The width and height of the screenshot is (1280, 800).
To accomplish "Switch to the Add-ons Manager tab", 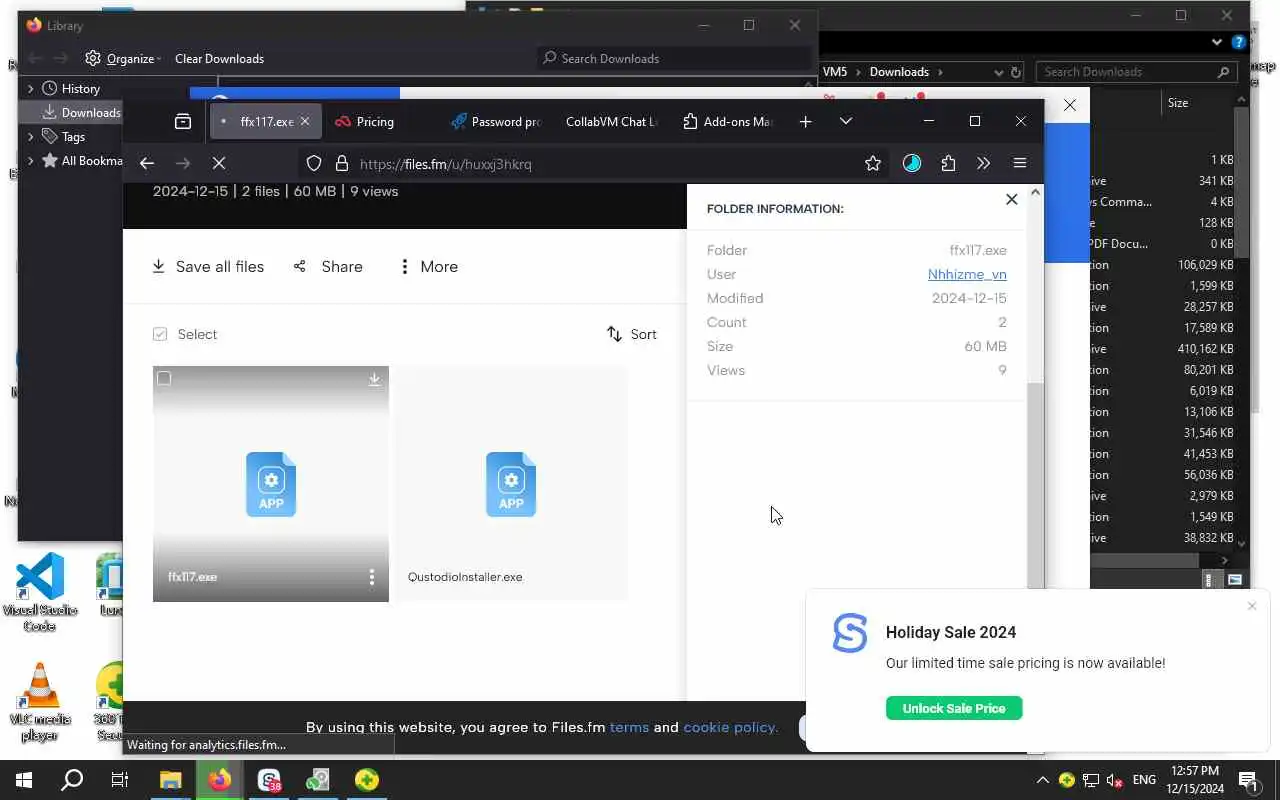I will point(728,121).
